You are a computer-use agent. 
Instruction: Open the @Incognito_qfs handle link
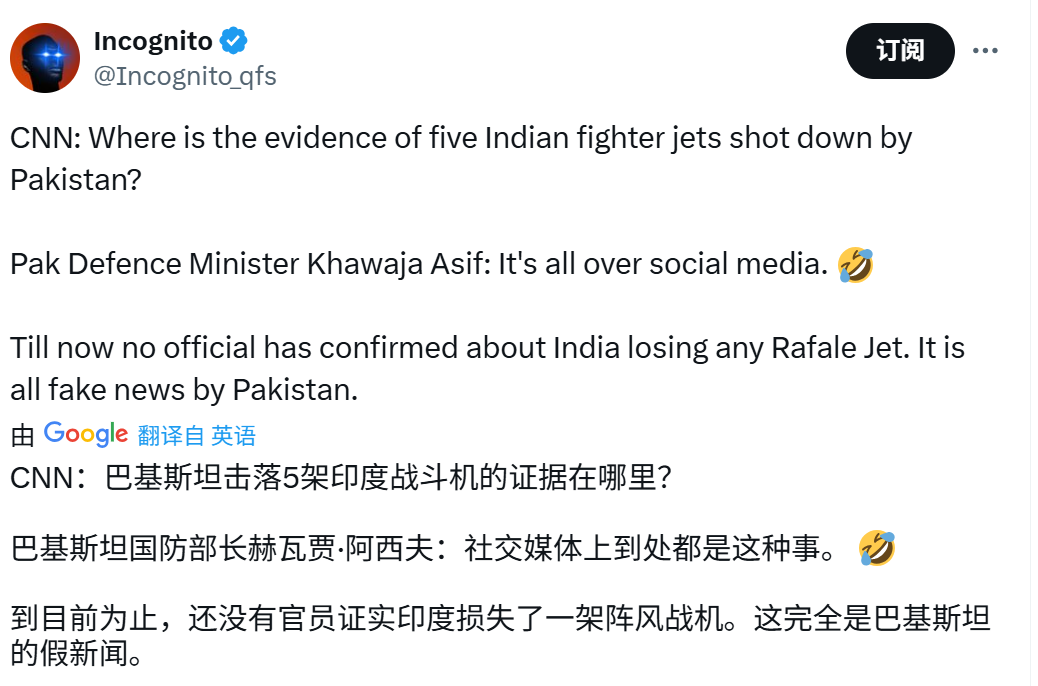tap(184, 76)
